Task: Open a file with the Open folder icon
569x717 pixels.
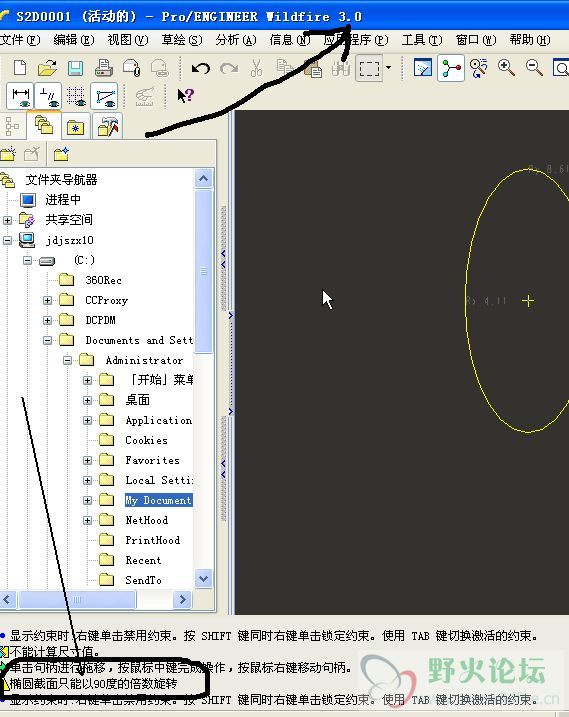Action: (x=47, y=68)
